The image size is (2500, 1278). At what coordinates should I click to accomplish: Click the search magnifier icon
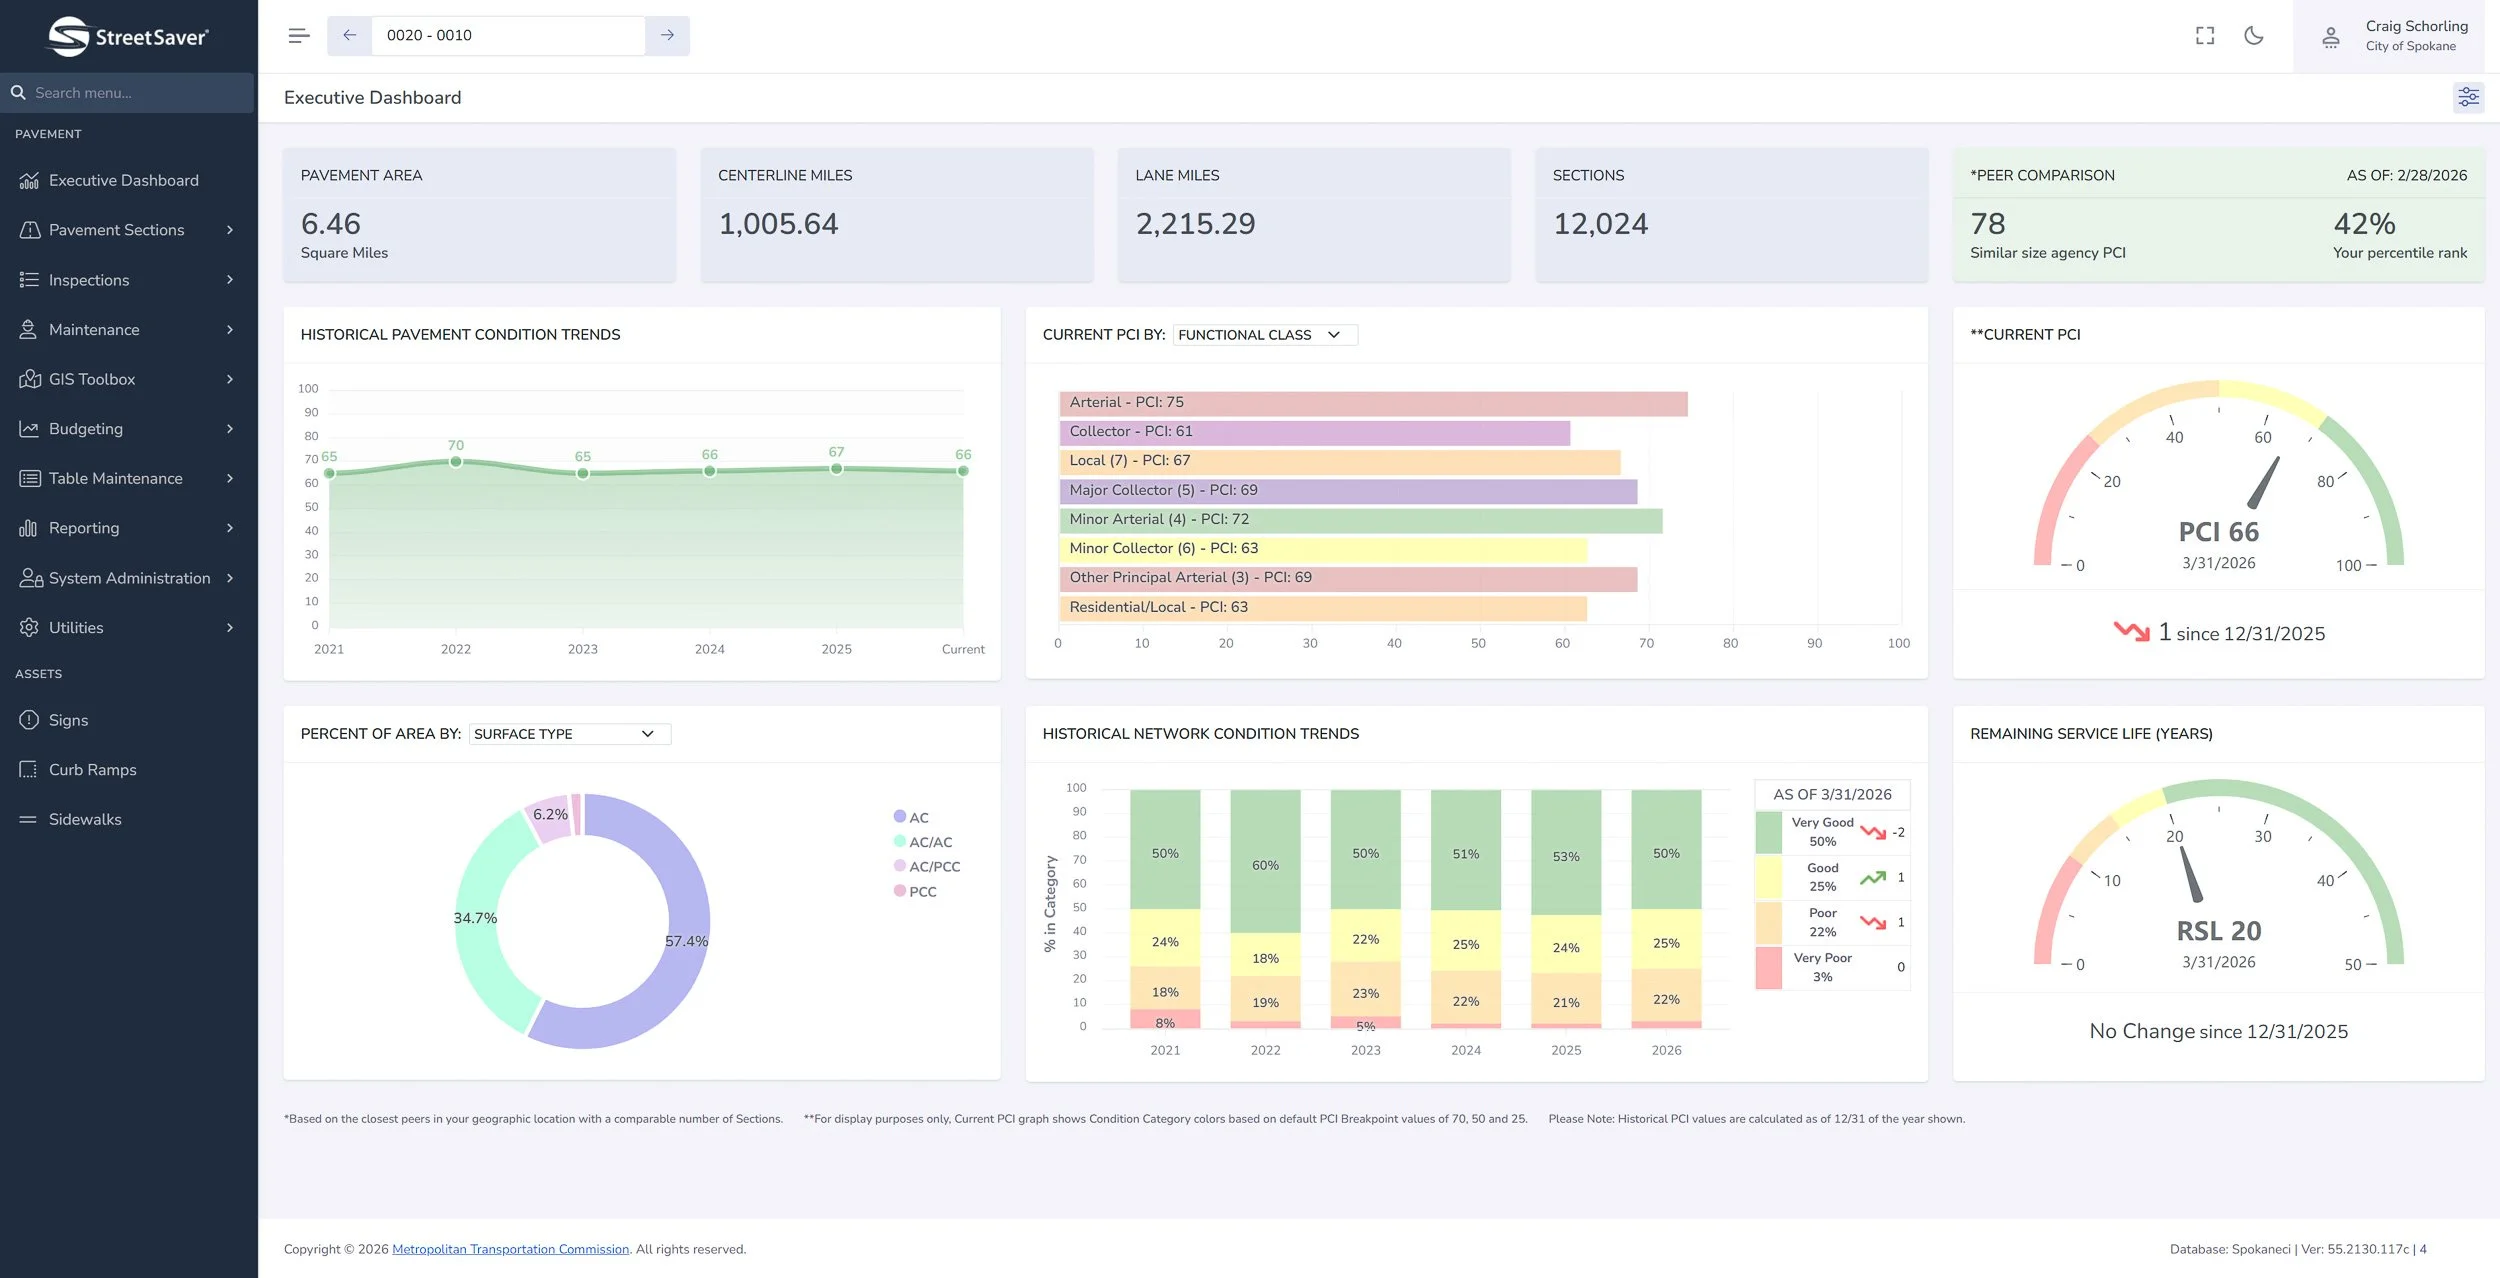[x=18, y=93]
